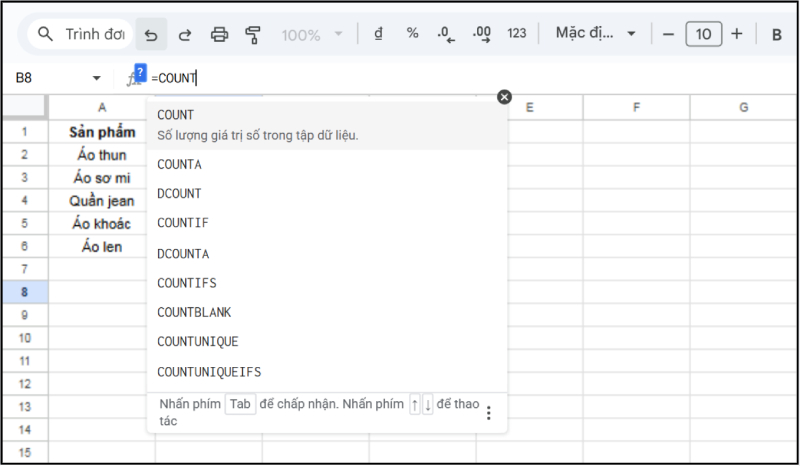Select the COUNT function suggestion
Image resolution: width=800 pixels, height=466 pixels.
327,125
